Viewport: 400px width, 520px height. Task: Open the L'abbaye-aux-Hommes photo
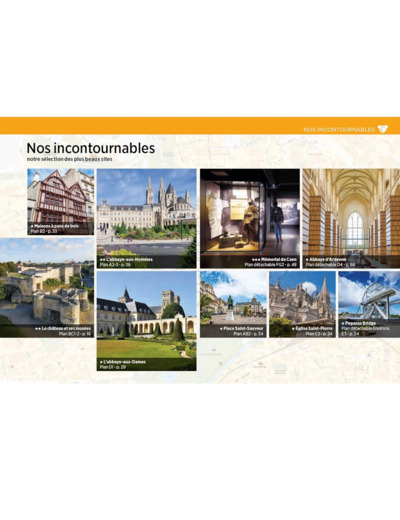(146, 218)
